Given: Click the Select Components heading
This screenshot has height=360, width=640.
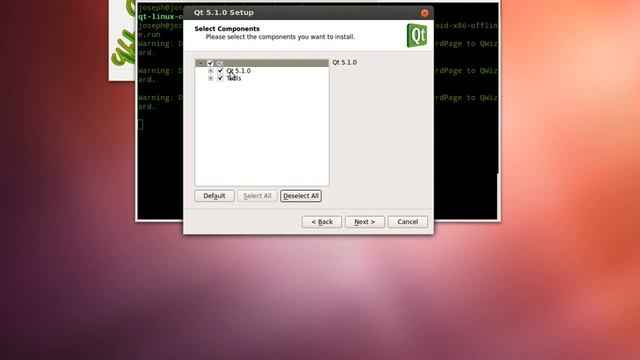Looking at the screenshot, I should point(227,29).
